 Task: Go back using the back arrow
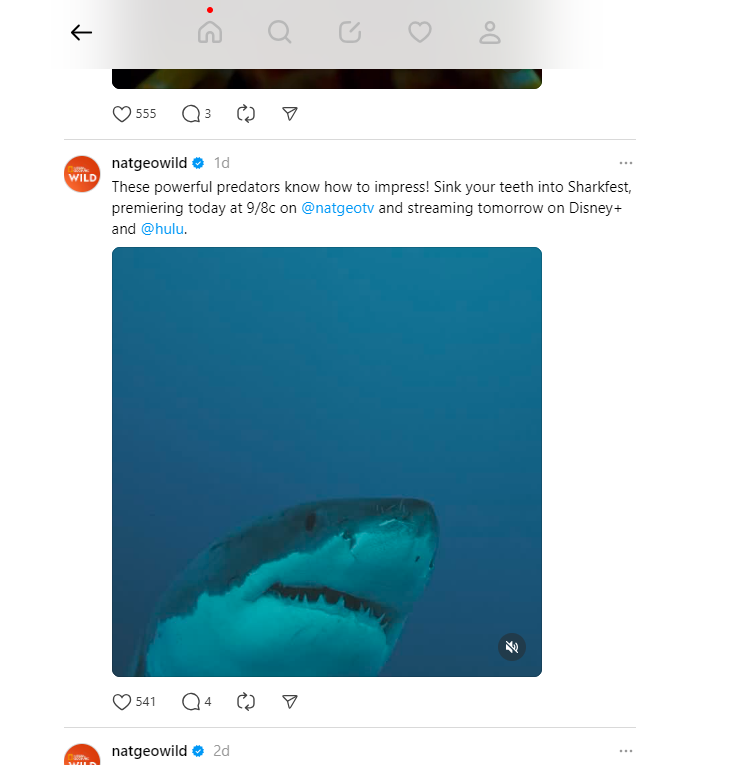[82, 33]
